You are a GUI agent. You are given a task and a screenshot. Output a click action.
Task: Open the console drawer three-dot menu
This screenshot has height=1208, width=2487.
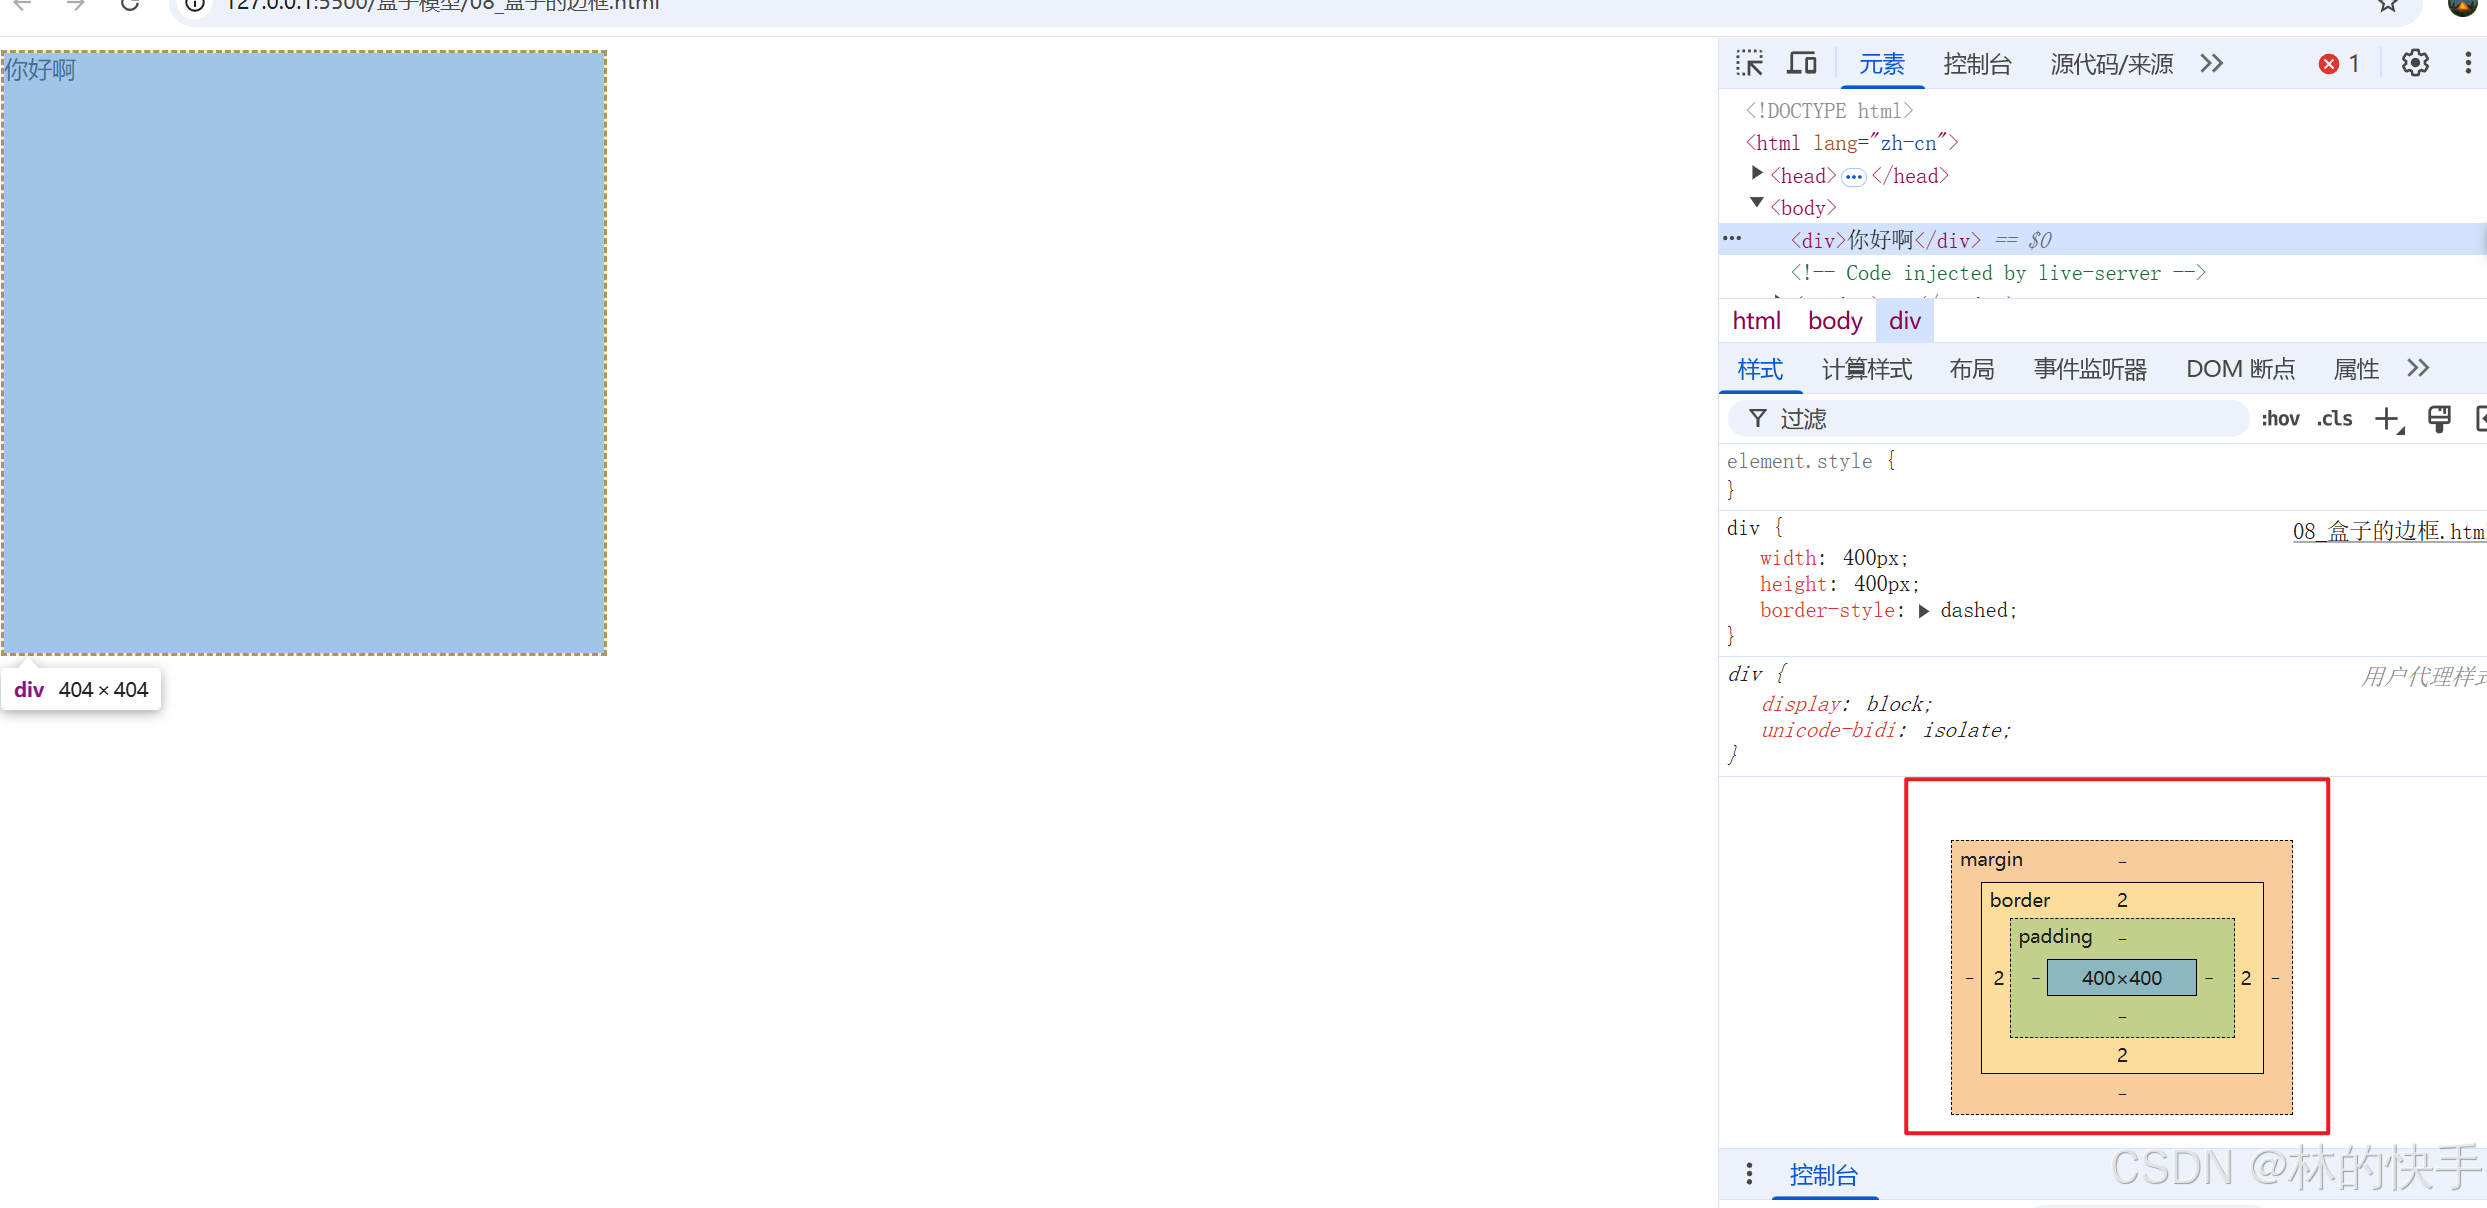[x=1749, y=1174]
